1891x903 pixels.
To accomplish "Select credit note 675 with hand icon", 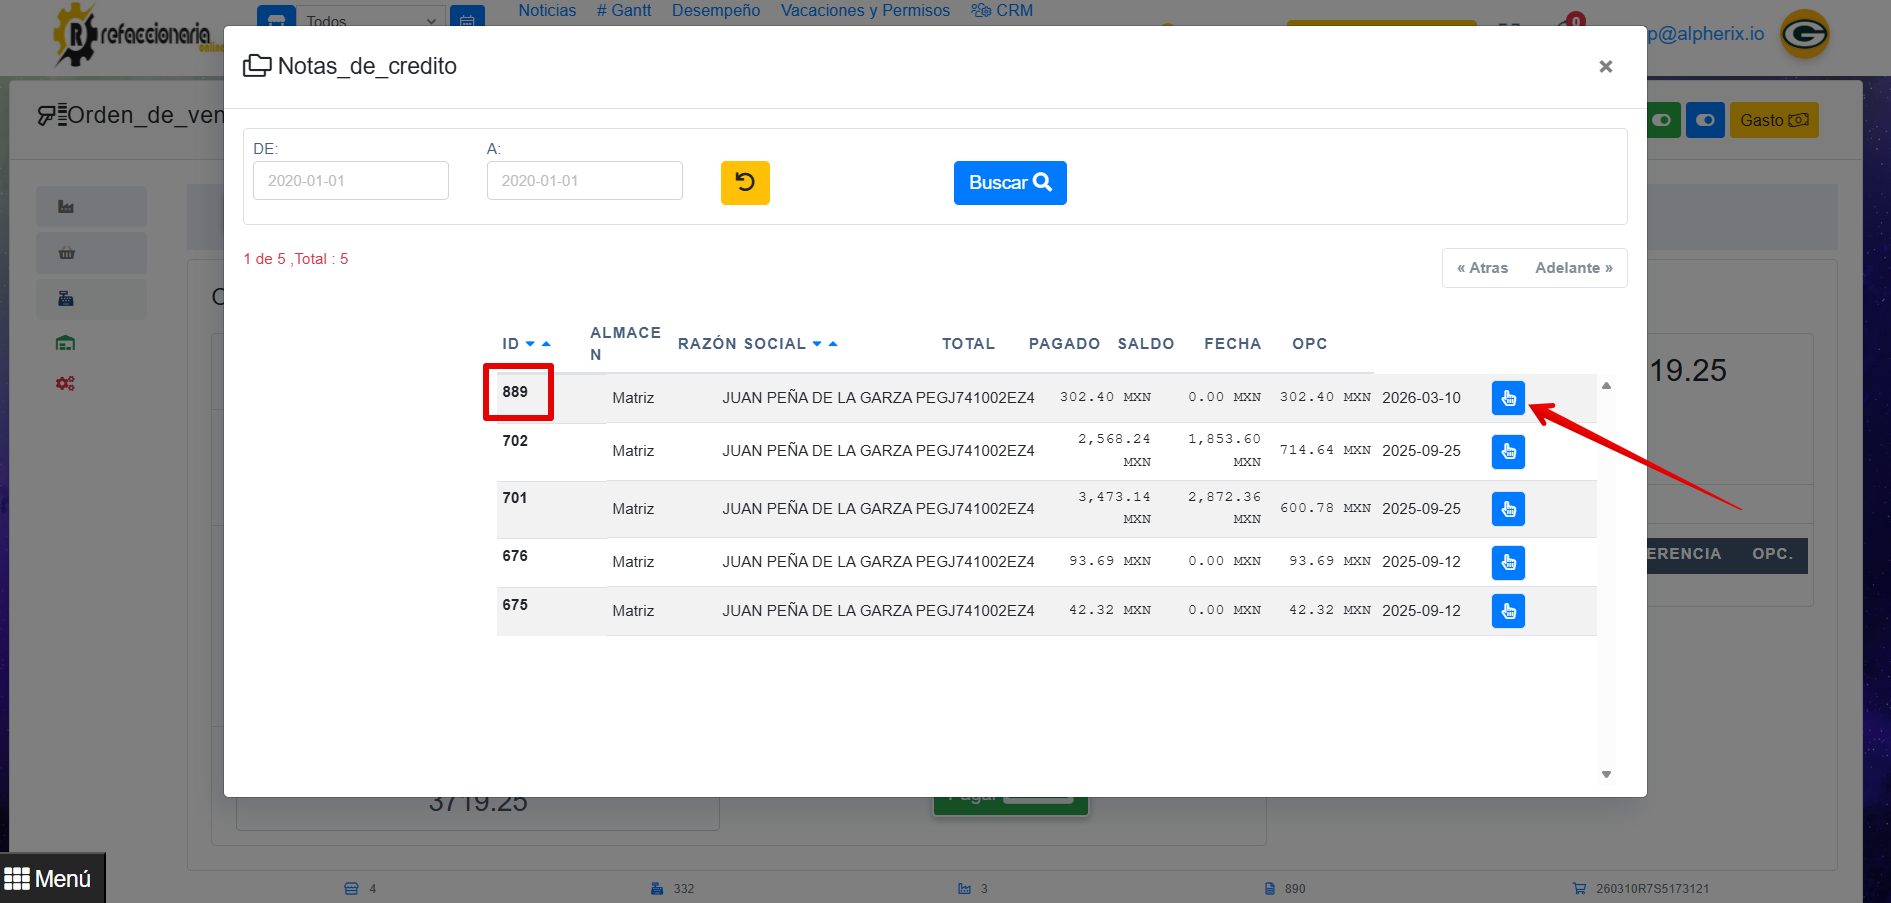I will coord(1507,611).
